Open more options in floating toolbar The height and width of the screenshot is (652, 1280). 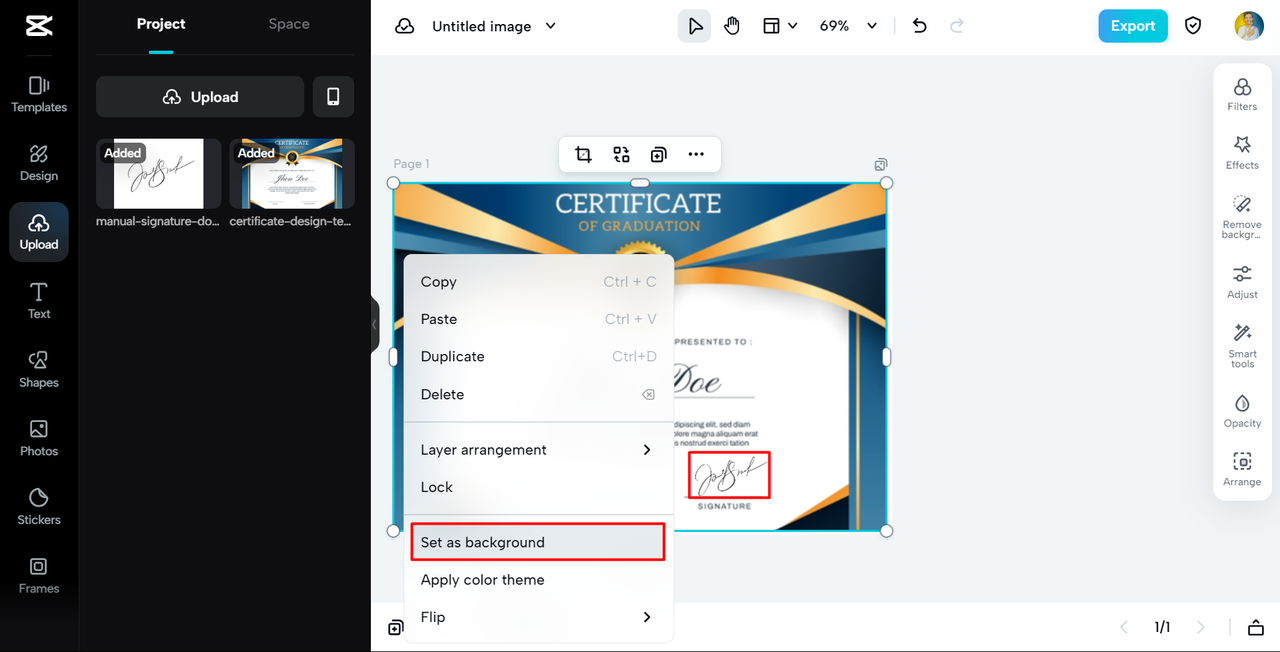(x=696, y=154)
